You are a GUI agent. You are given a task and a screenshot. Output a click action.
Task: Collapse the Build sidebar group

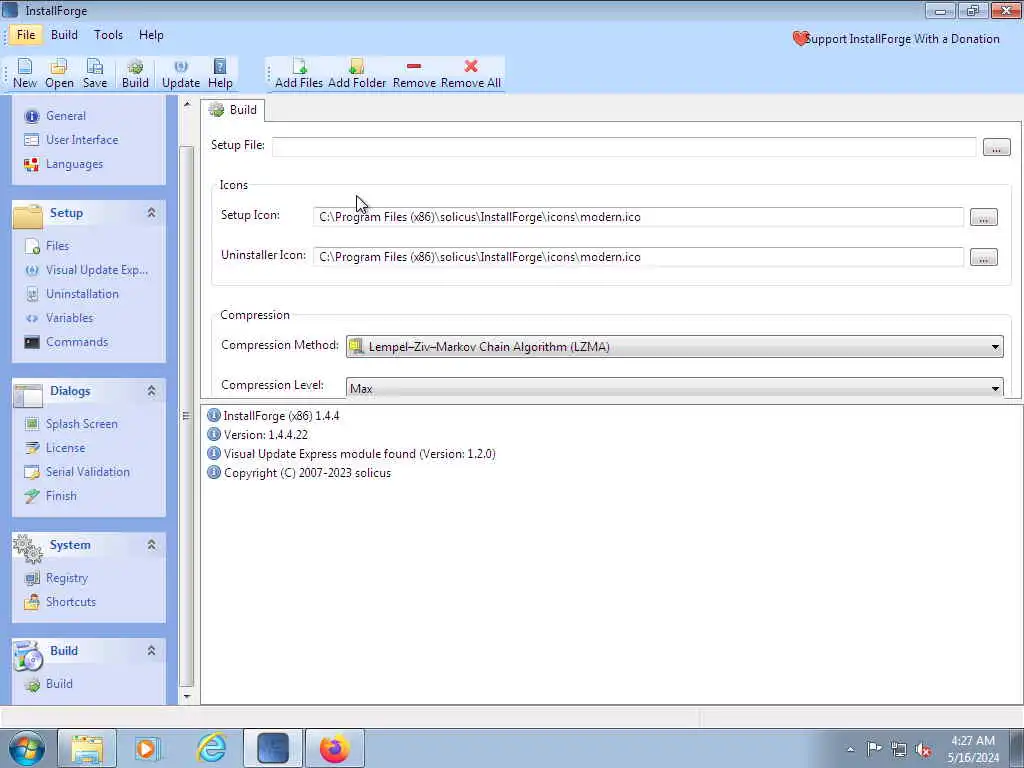tap(152, 650)
